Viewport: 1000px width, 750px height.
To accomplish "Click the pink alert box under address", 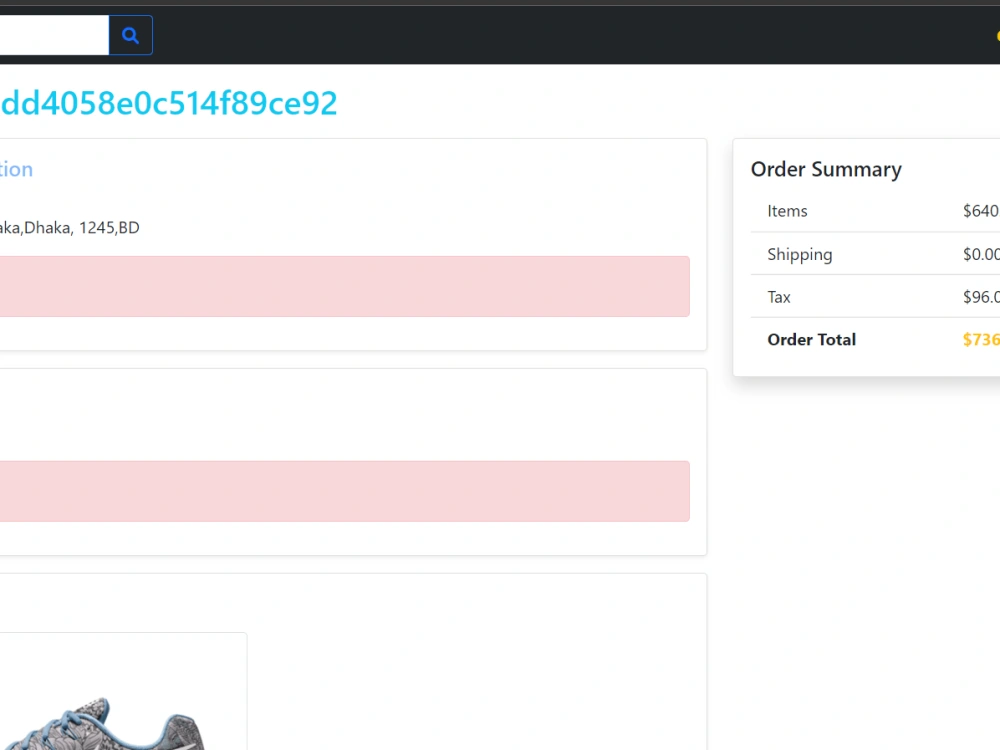I will pyautogui.click(x=344, y=286).
